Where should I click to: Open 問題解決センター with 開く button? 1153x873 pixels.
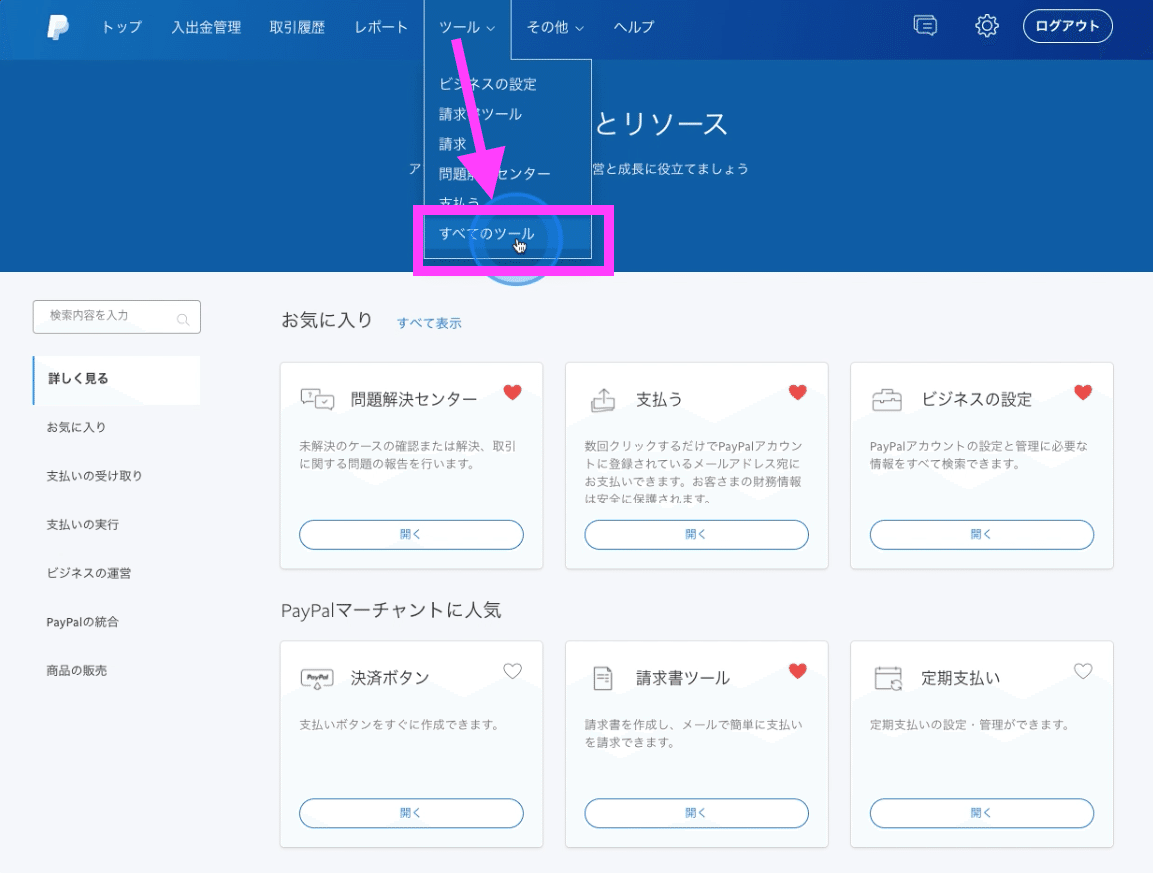[x=411, y=535]
